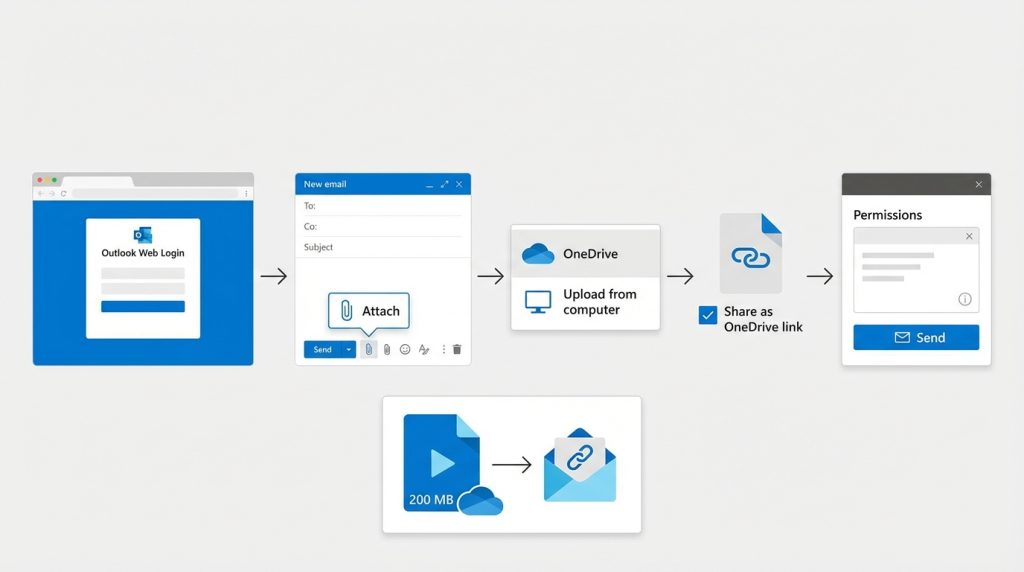This screenshot has width=1024, height=572.
Task: Pop out the New email window
Action: pos(444,184)
